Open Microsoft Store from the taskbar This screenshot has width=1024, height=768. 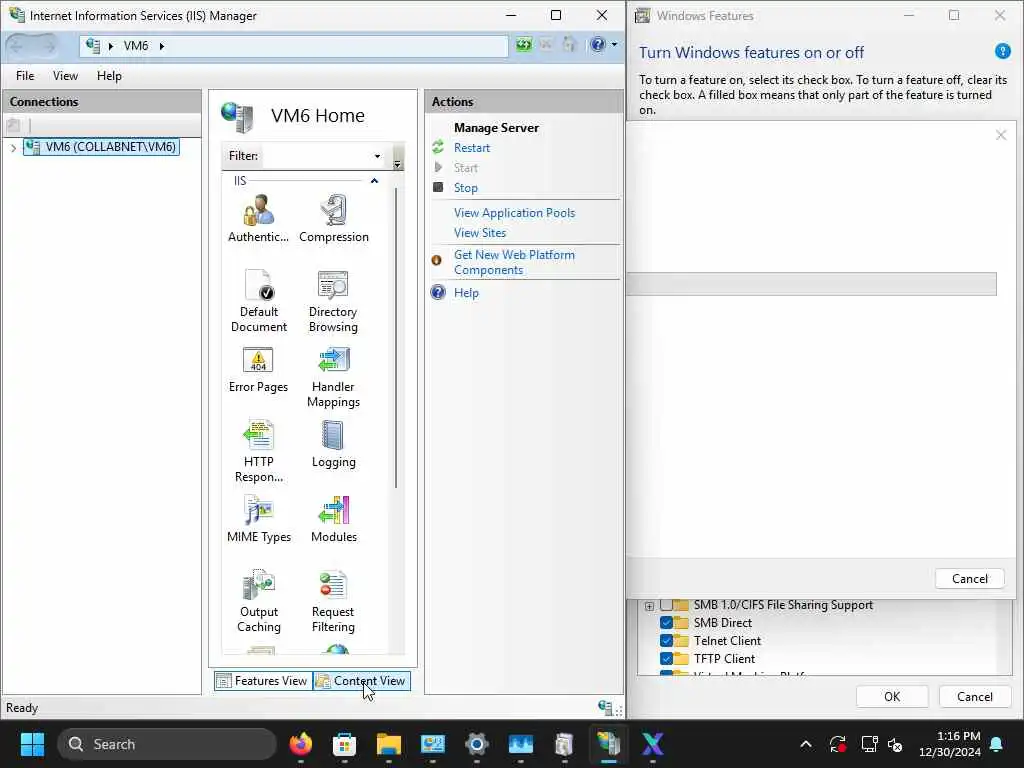(x=344, y=744)
